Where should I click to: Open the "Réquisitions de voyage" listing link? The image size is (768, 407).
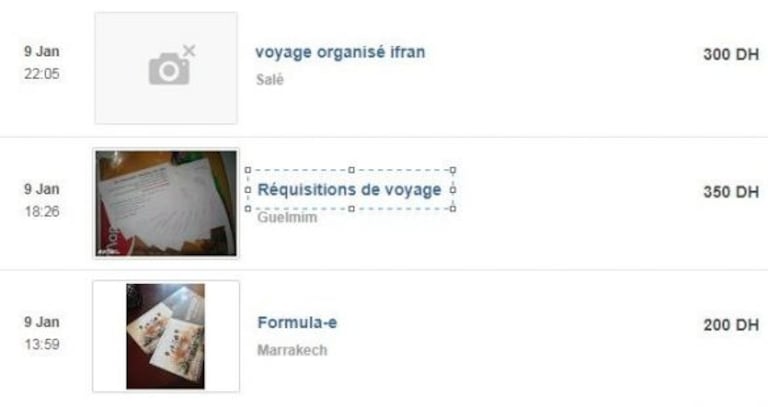(x=349, y=190)
